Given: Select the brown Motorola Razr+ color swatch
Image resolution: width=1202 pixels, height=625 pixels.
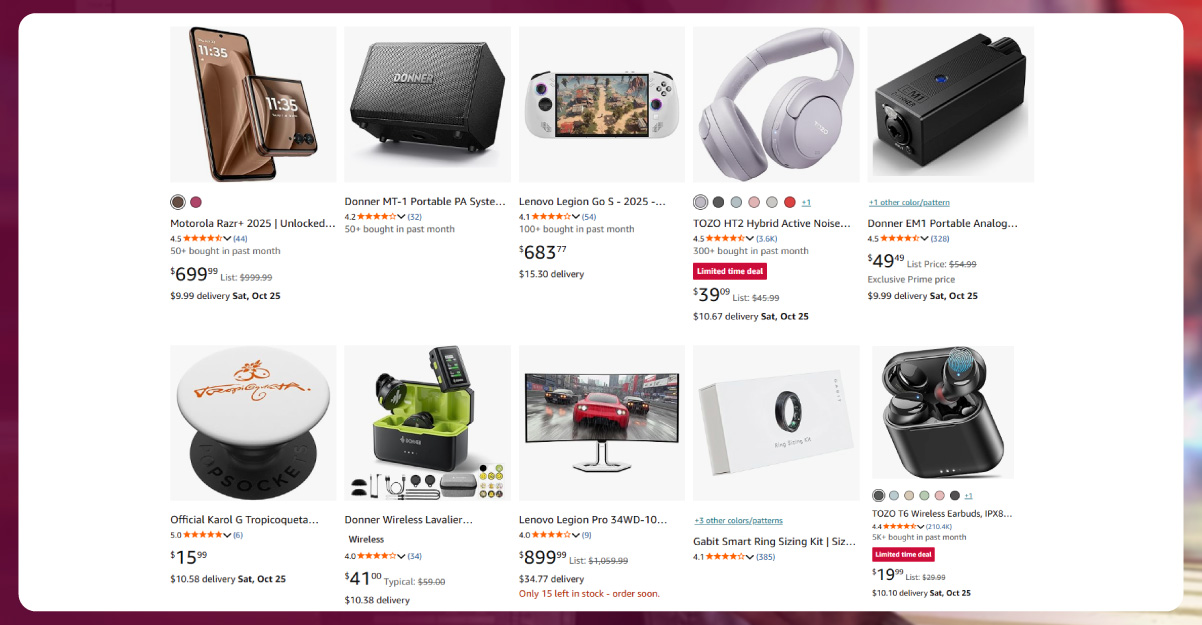Looking at the screenshot, I should tap(178, 202).
